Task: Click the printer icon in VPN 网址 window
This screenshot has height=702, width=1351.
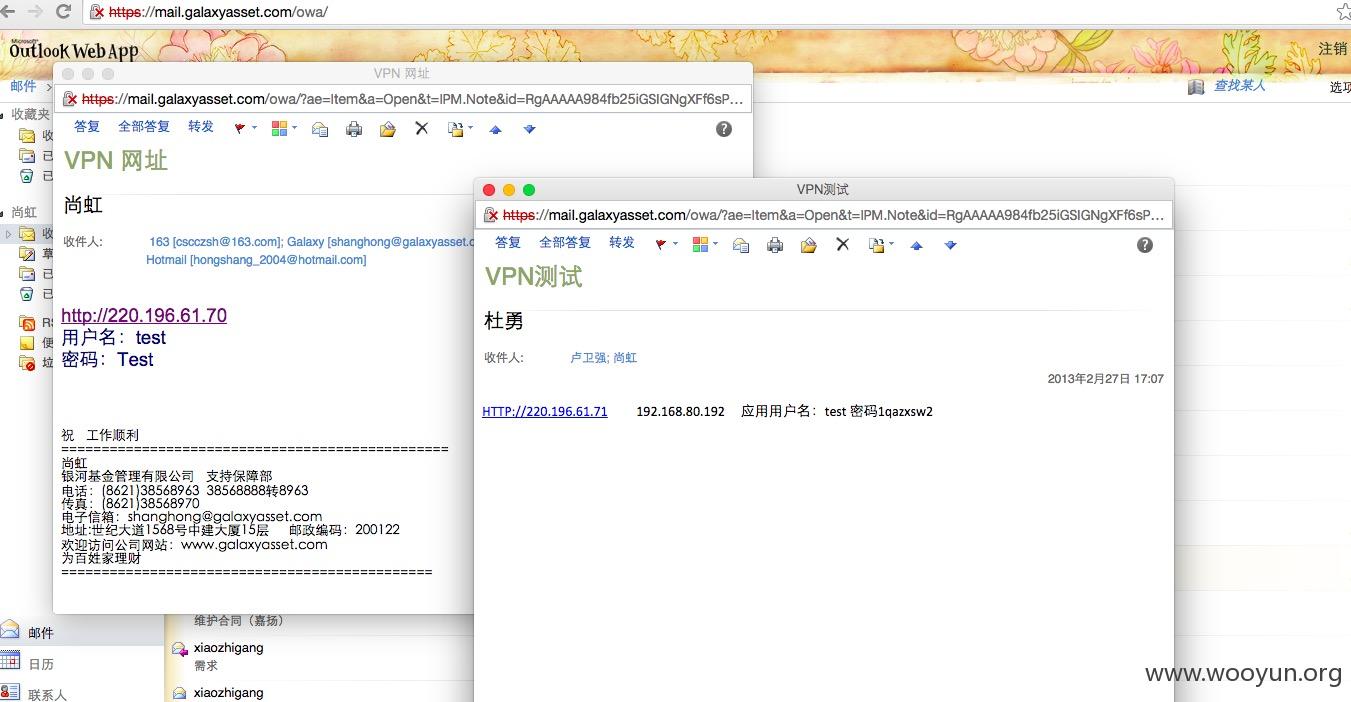Action: [x=354, y=129]
